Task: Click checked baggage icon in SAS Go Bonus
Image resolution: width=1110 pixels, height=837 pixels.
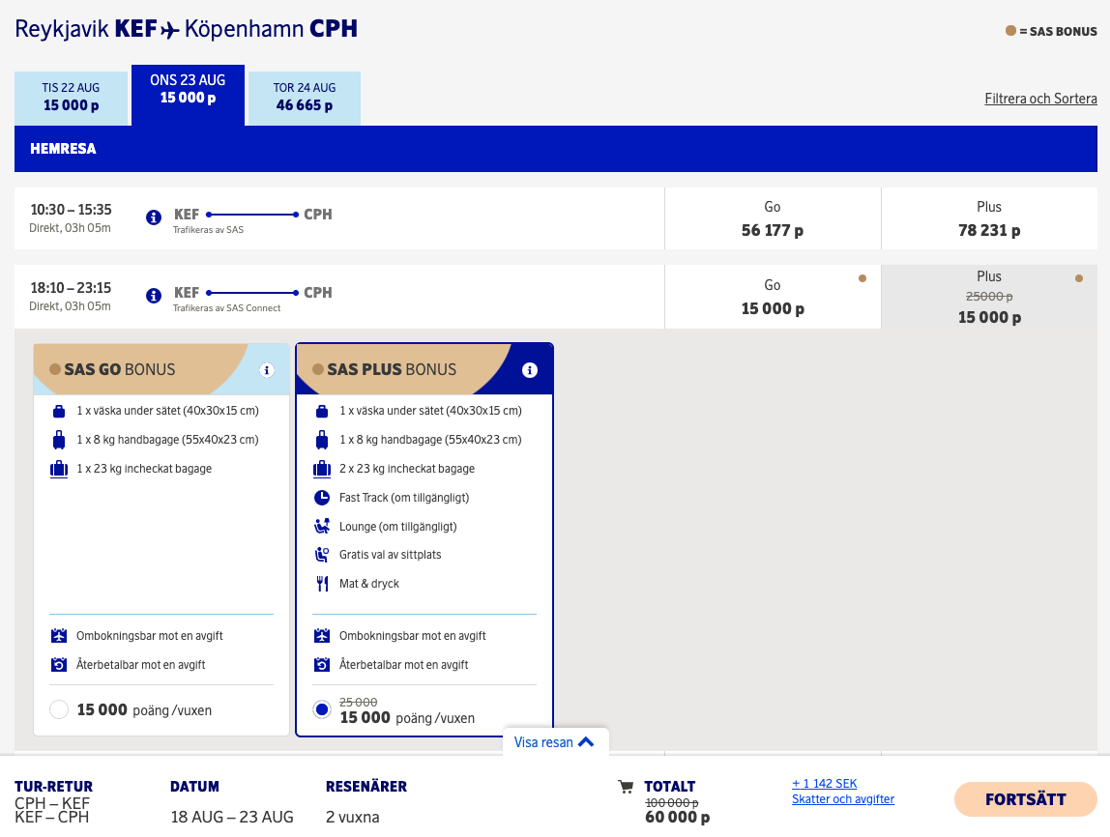Action: pos(59,469)
